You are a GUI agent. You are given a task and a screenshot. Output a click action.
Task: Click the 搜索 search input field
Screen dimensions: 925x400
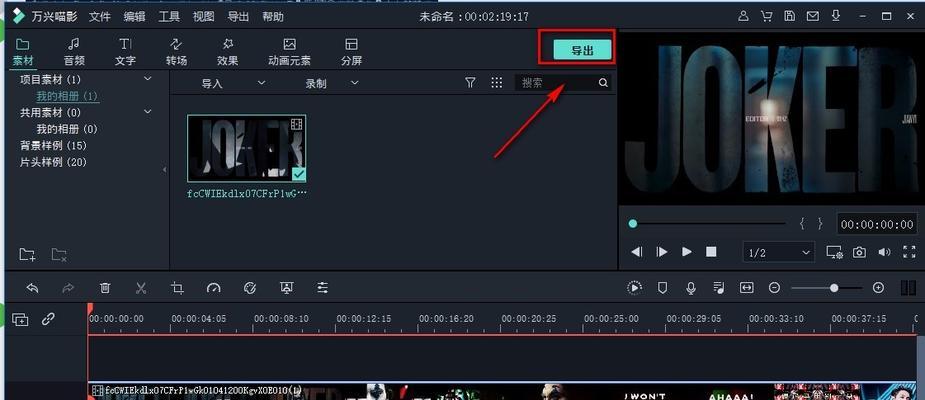tap(555, 83)
